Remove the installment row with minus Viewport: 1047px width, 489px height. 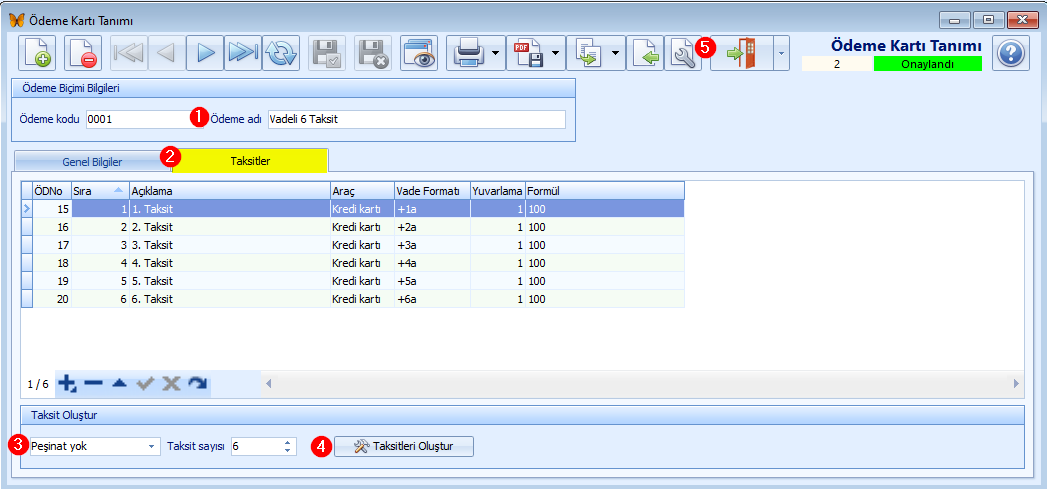[x=93, y=383]
